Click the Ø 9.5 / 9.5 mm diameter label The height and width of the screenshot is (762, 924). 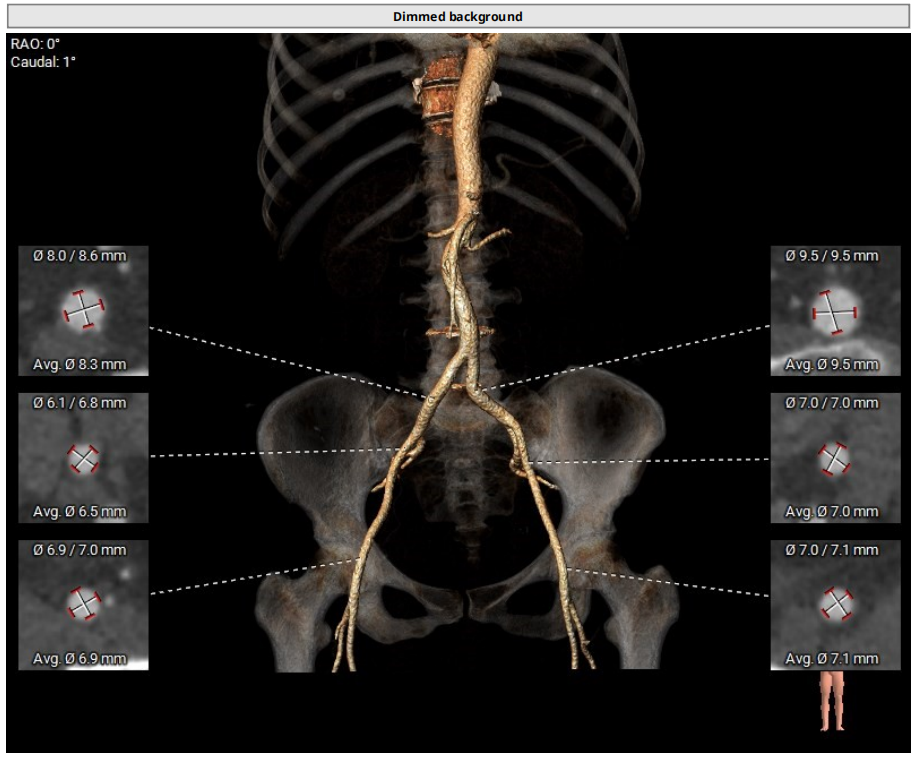(832, 256)
